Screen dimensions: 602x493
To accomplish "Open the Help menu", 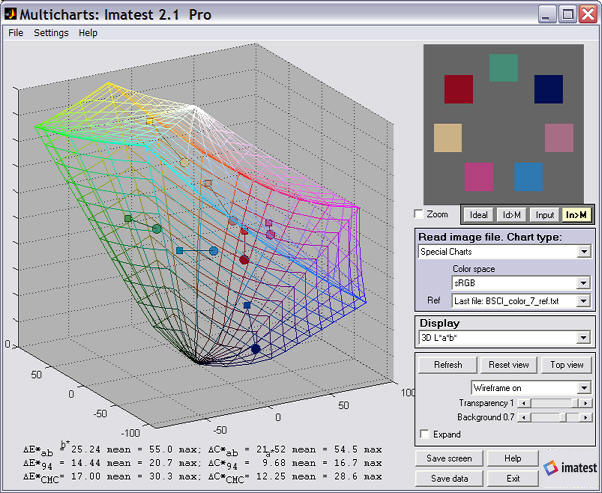I will [x=88, y=33].
